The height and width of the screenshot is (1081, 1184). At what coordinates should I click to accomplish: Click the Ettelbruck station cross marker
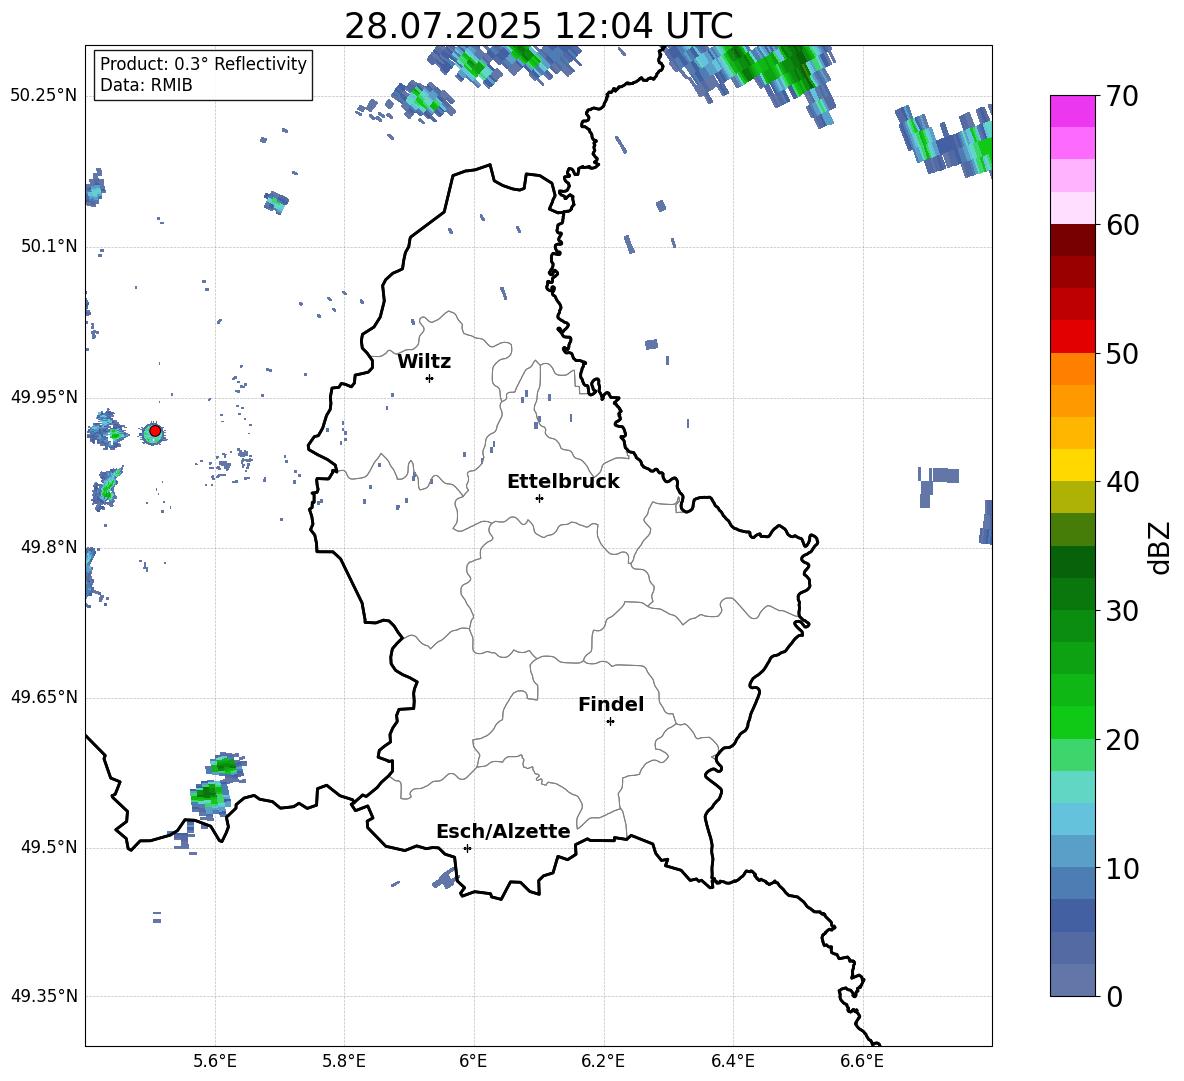539,498
